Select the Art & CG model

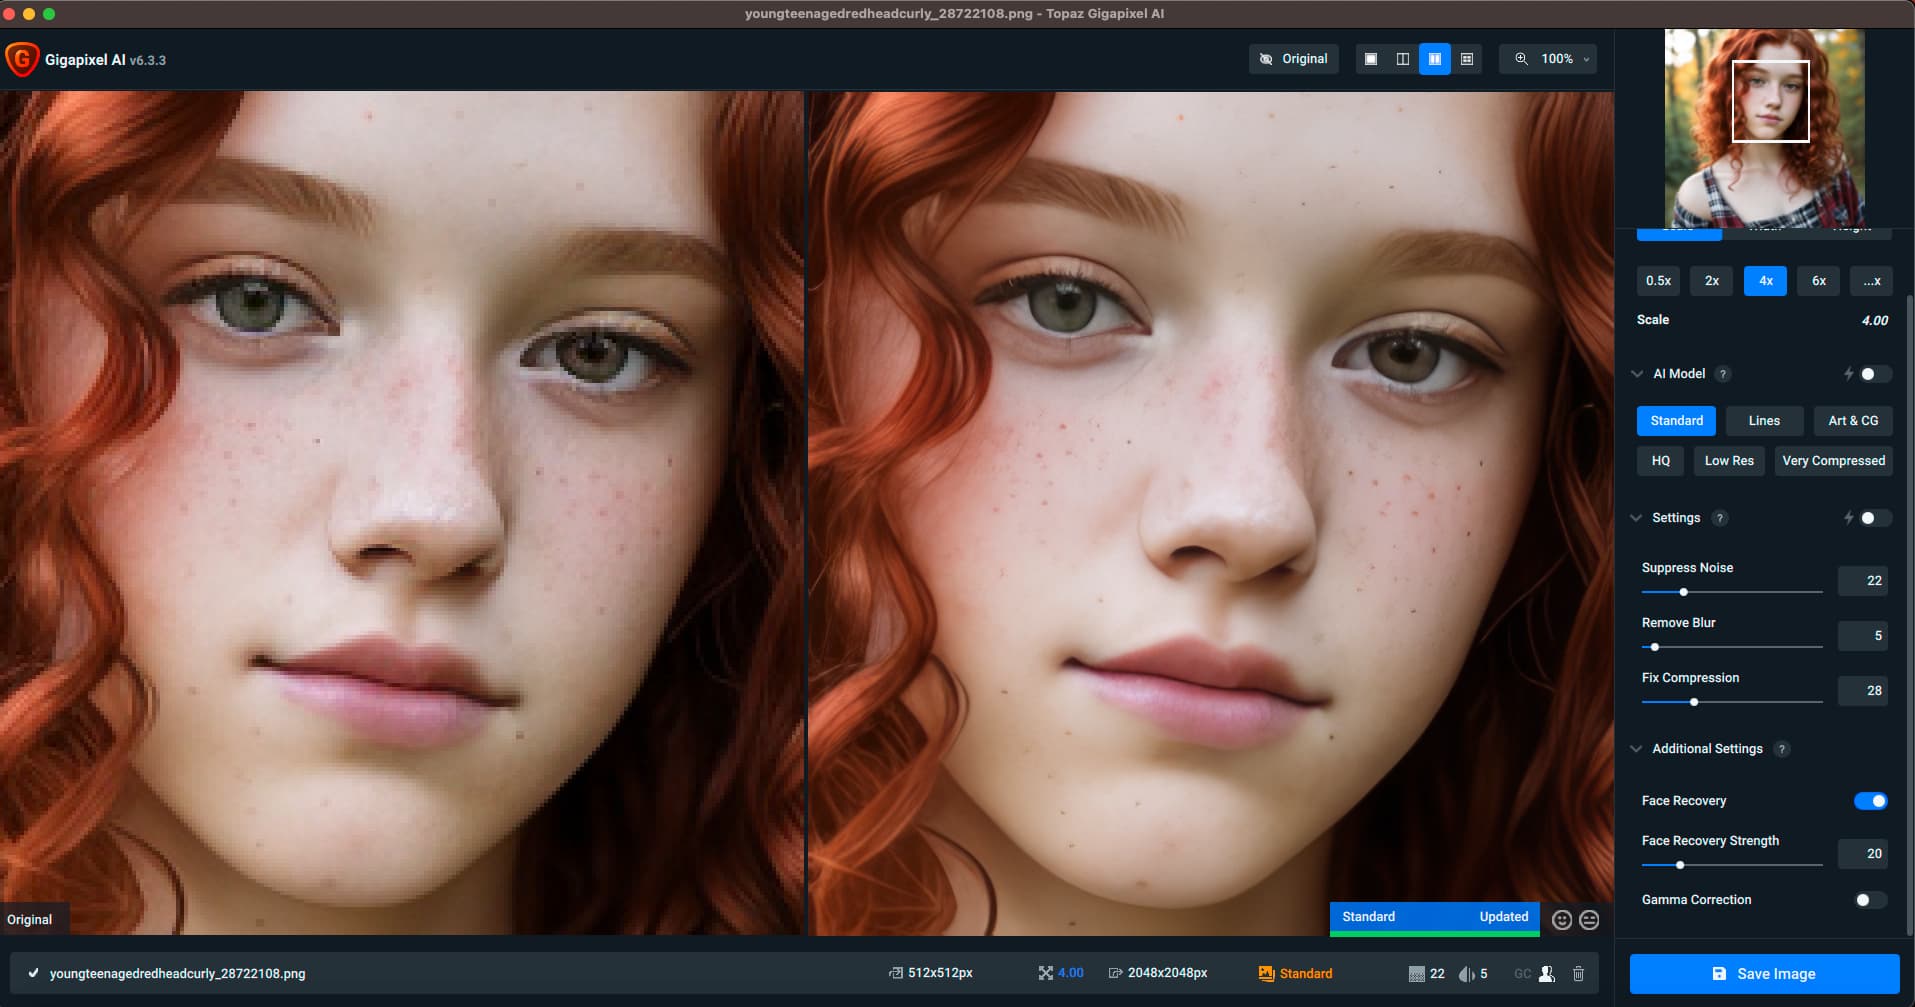(x=1853, y=421)
